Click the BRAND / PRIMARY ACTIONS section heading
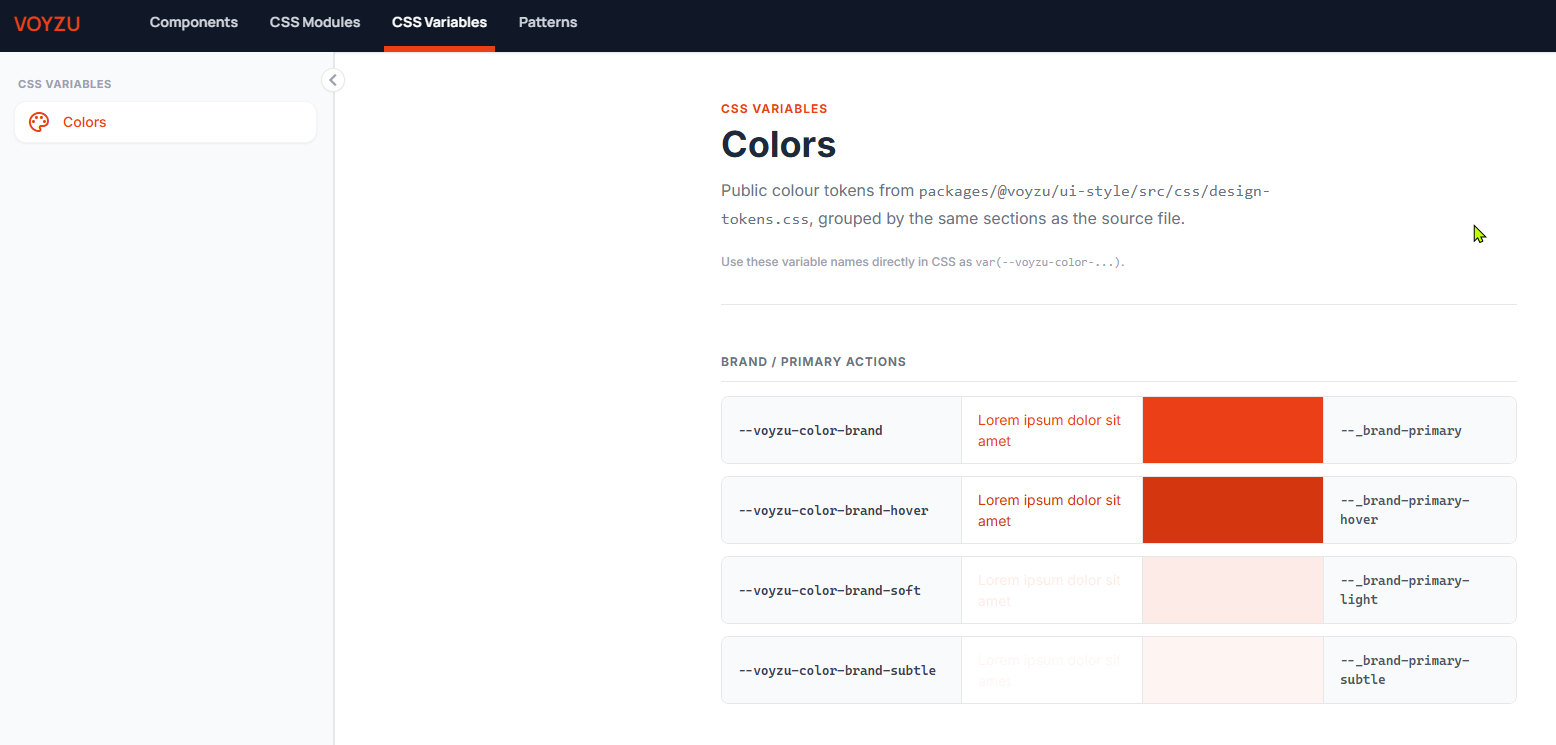This screenshot has width=1556, height=745. (813, 362)
